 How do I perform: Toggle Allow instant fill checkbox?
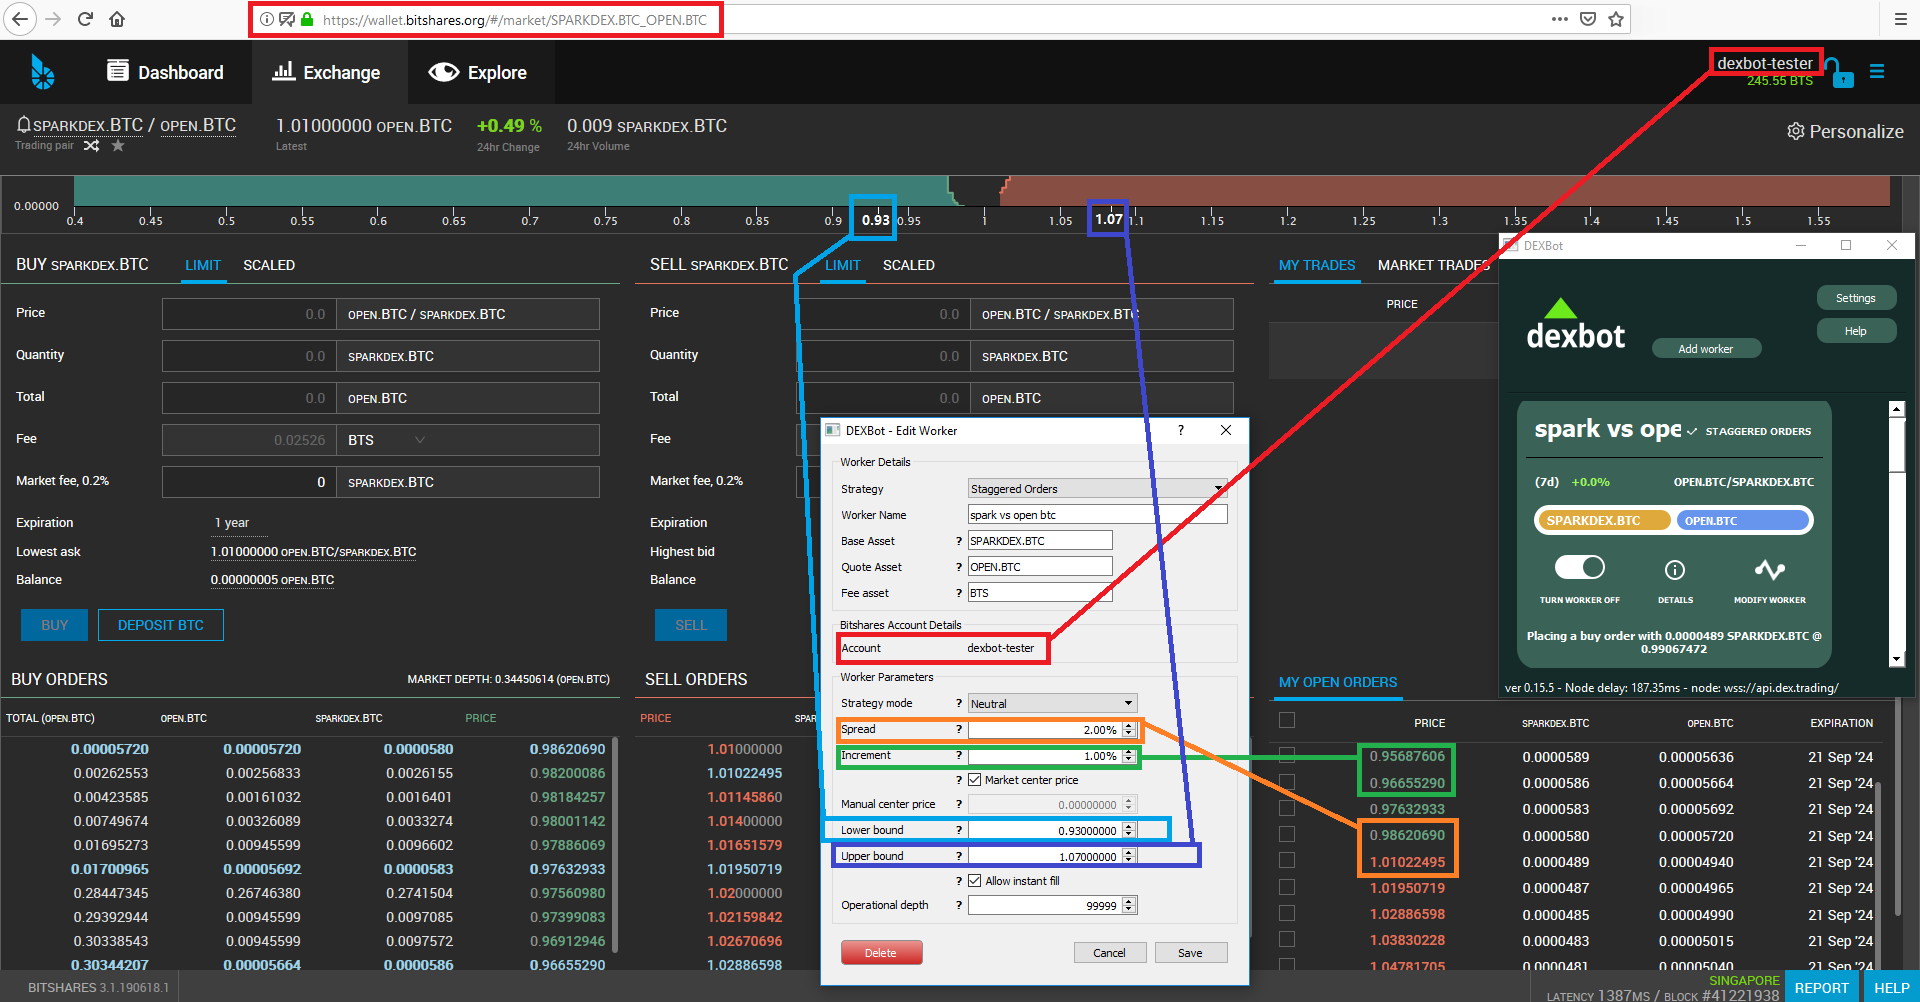point(974,881)
